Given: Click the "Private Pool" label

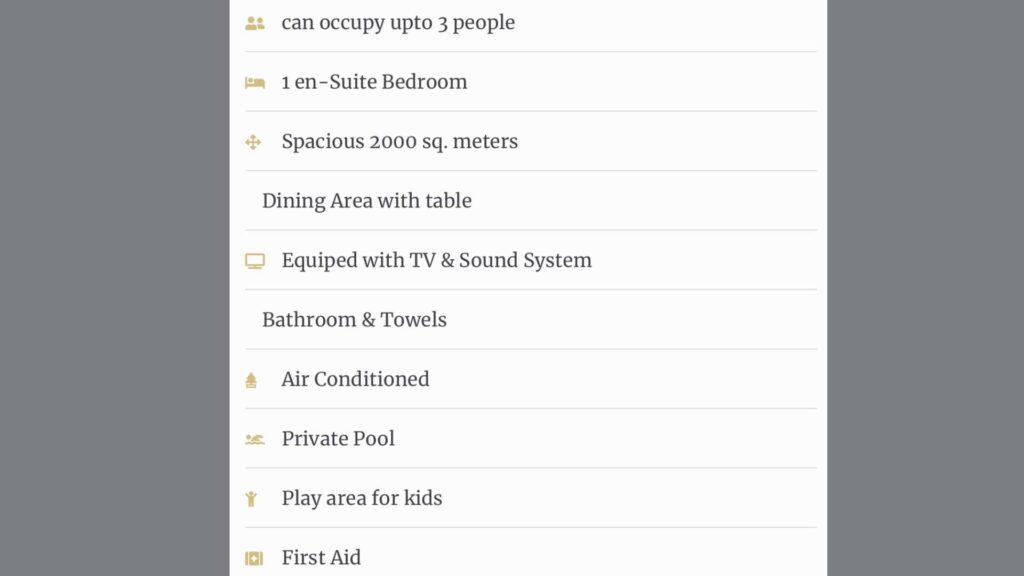Looking at the screenshot, I should point(338,438).
